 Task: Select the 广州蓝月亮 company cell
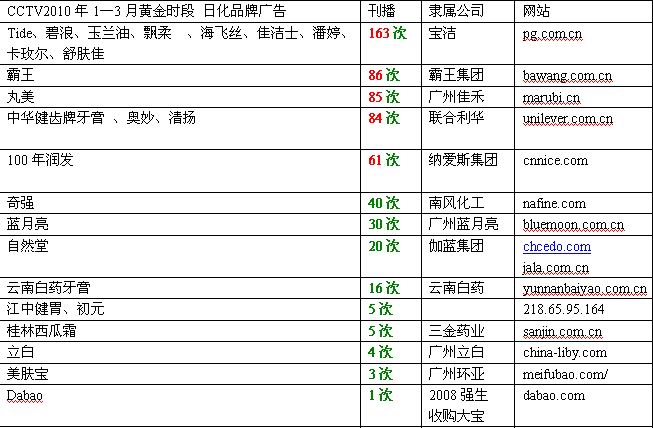463,224
